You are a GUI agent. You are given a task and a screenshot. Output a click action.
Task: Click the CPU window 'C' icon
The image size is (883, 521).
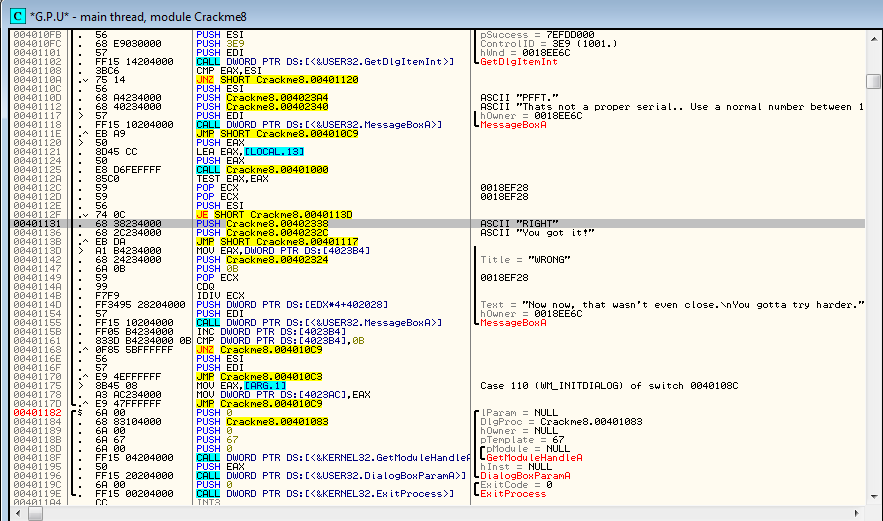(x=17, y=16)
